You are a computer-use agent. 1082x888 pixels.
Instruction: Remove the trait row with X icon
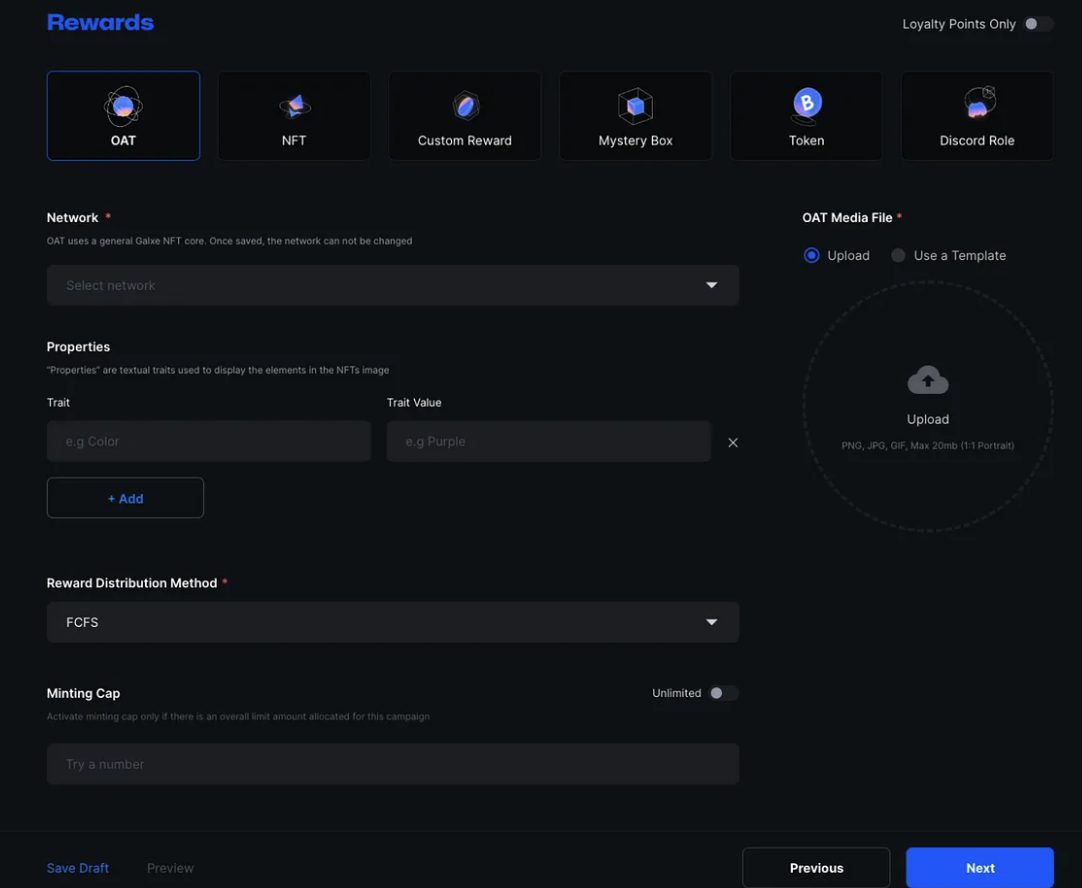[x=733, y=442]
